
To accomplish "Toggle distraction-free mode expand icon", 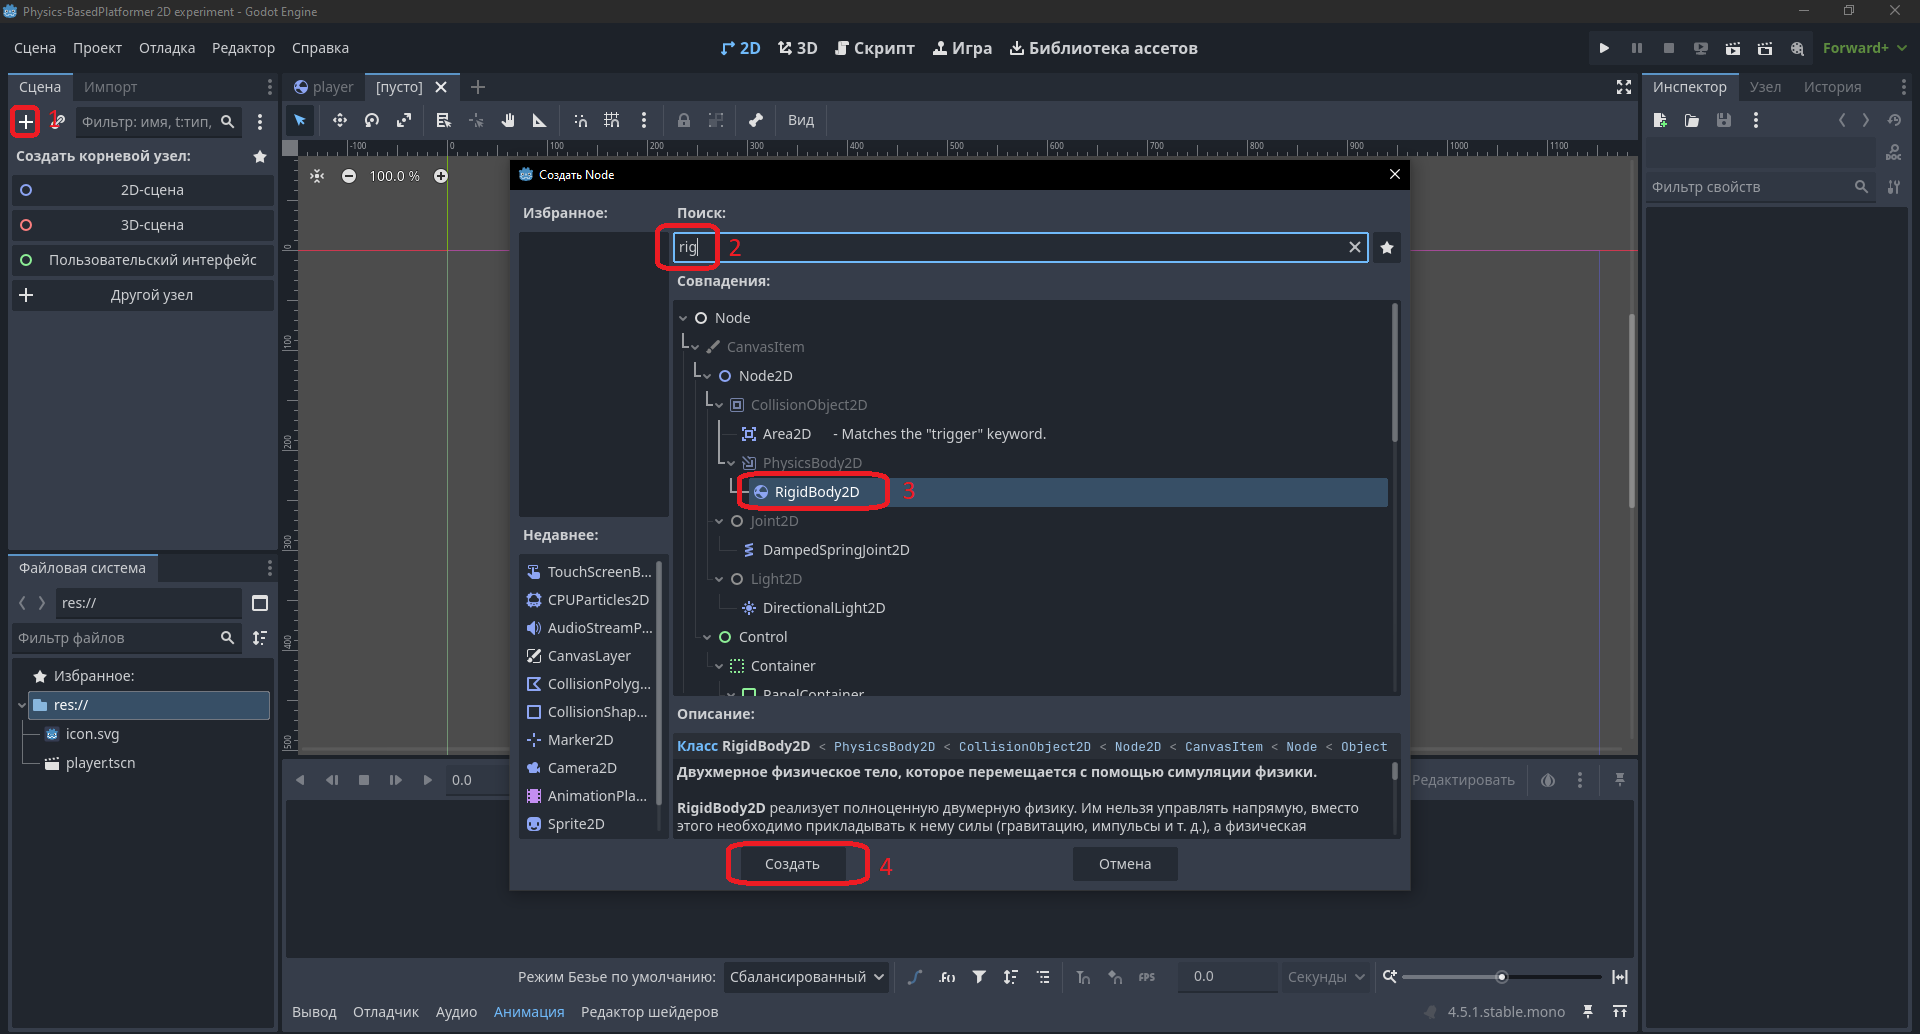I will coord(1624,87).
